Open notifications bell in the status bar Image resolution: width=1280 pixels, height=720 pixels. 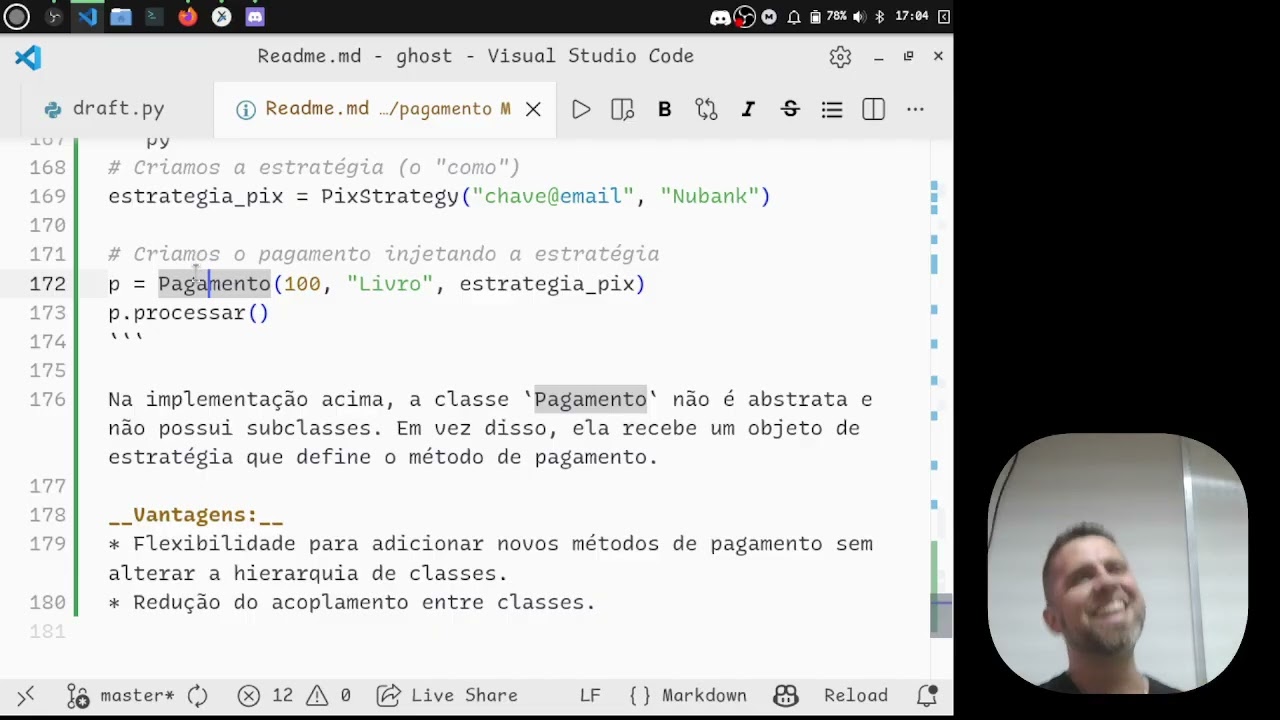pos(927,695)
